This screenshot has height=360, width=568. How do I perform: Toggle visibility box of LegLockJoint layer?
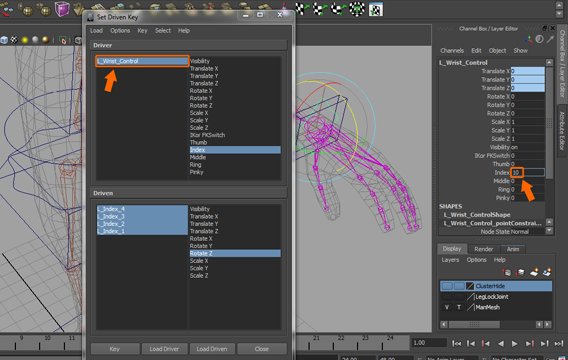447,297
